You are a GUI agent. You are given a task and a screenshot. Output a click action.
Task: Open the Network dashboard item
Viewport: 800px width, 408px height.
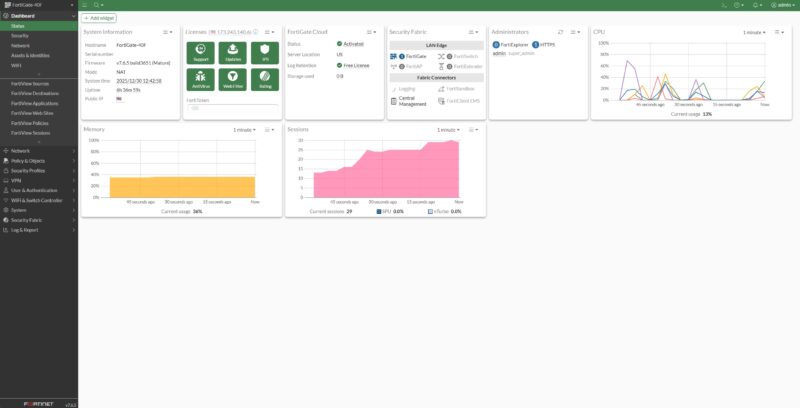pos(39,46)
